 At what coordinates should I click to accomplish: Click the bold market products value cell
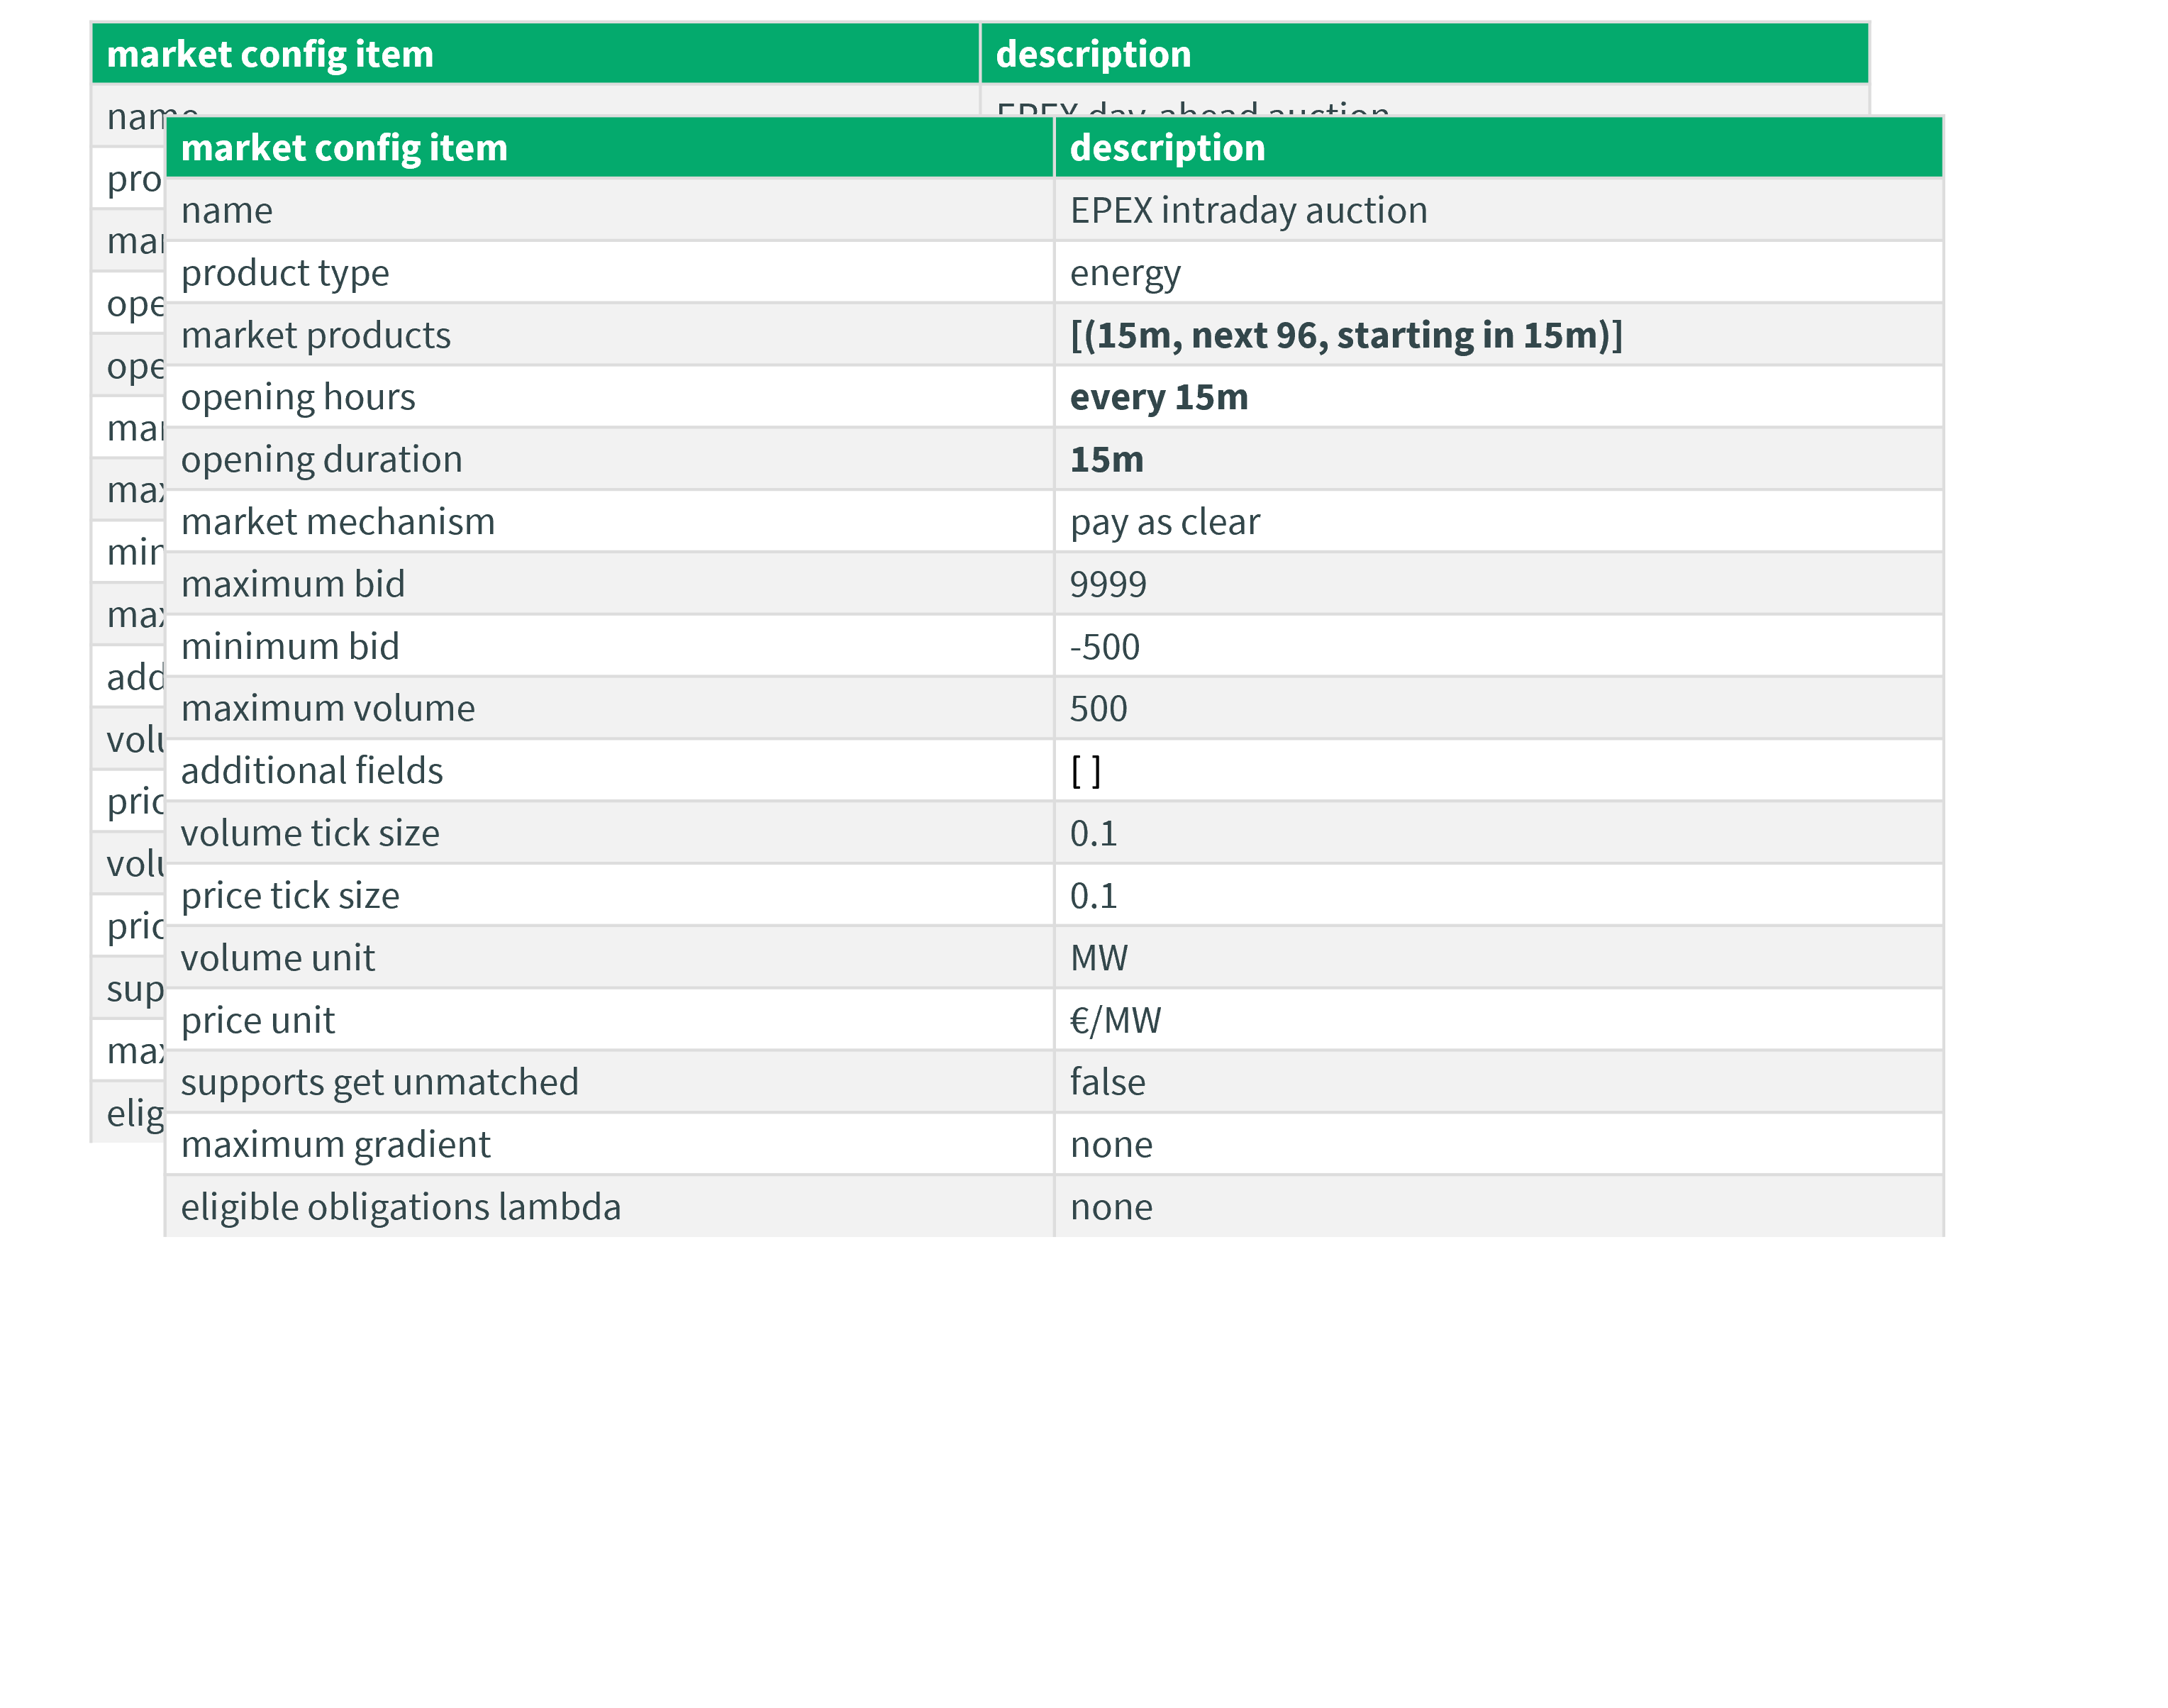[1345, 335]
